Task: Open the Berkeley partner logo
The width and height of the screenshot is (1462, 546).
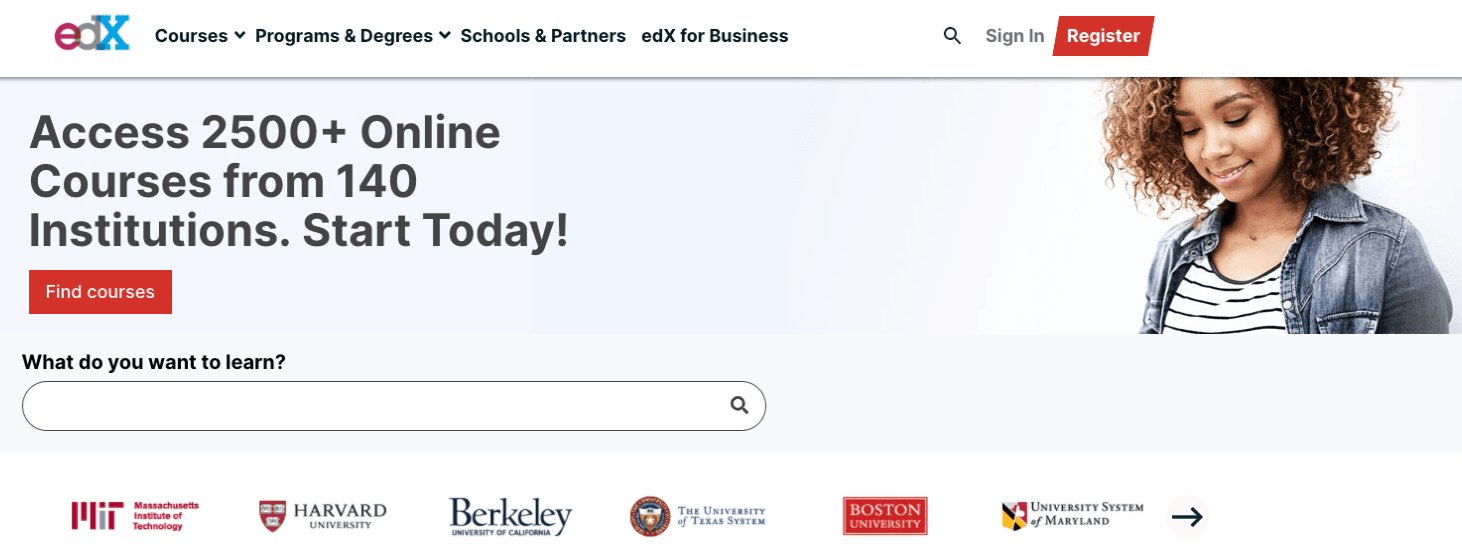Action: click(510, 516)
